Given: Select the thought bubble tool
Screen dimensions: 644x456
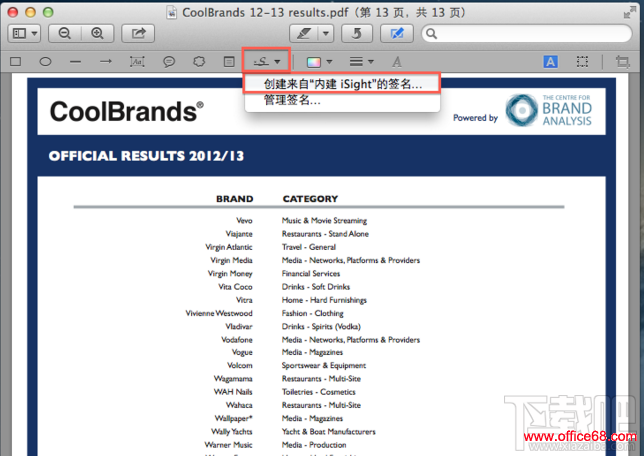Looking at the screenshot, I should coord(199,62).
